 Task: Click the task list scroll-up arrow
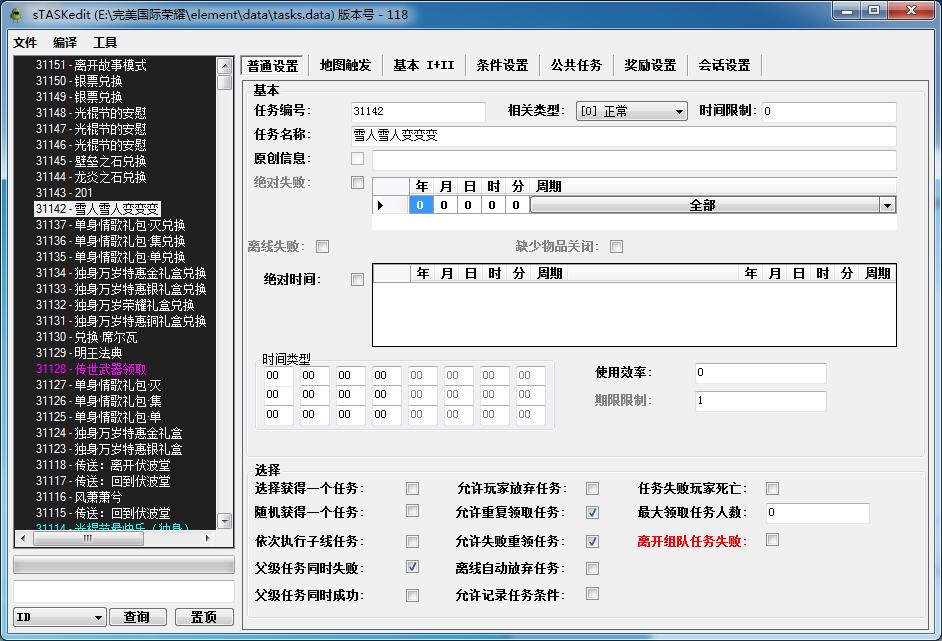pos(225,65)
